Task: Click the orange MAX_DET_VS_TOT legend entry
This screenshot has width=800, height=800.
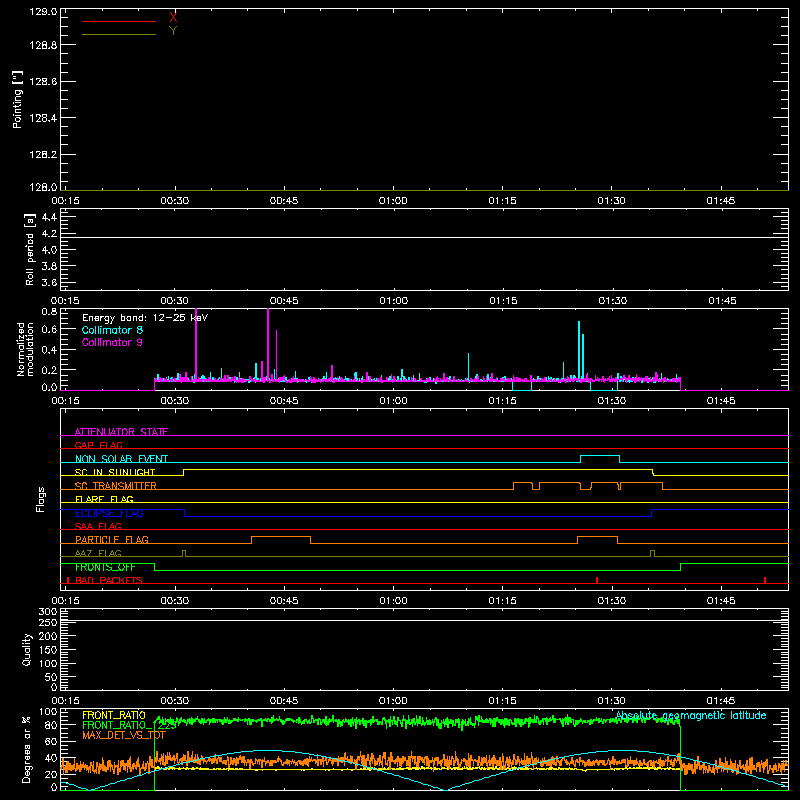Action: click(124, 735)
